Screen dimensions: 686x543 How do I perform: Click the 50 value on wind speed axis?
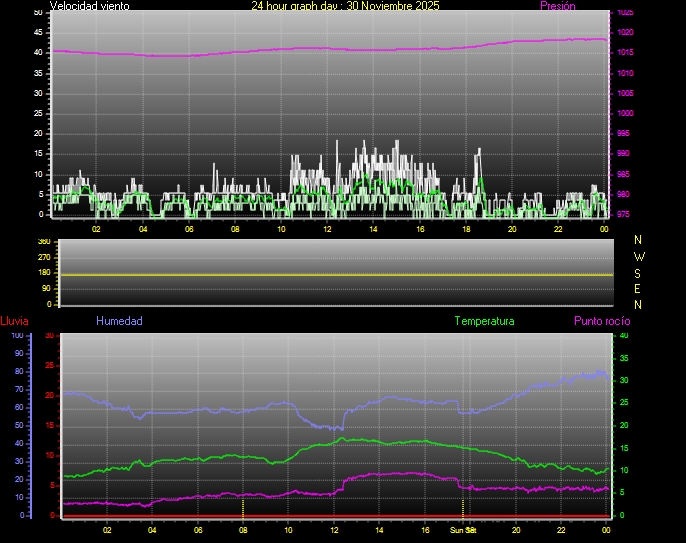point(38,12)
